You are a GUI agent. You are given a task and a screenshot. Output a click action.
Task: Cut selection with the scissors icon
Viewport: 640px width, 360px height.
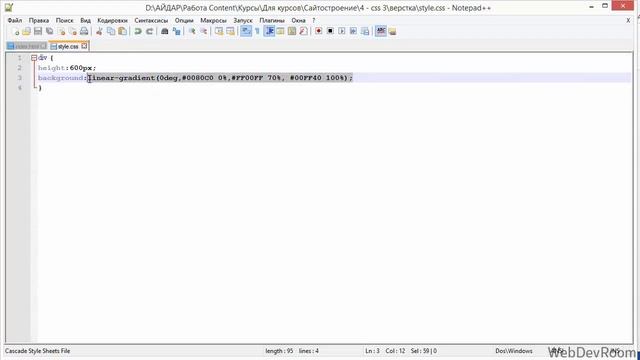tap(99, 31)
